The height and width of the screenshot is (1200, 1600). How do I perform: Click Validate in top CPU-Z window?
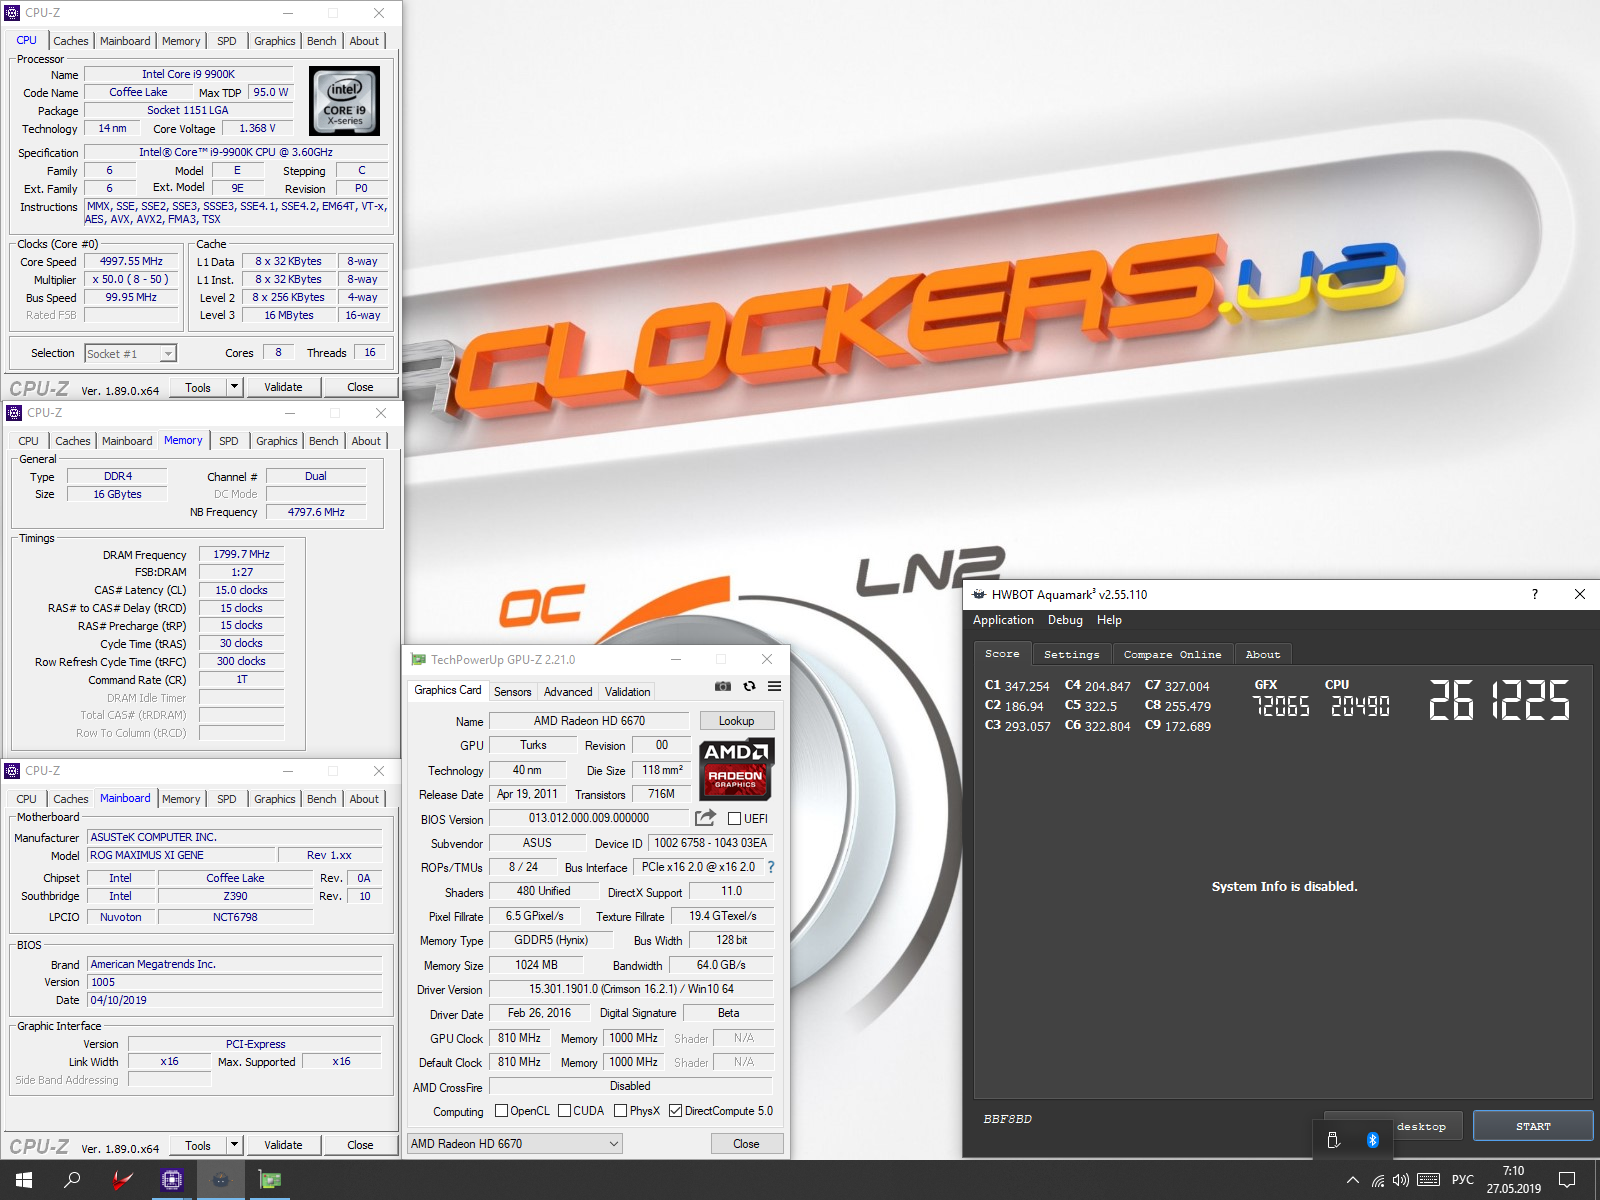(283, 387)
